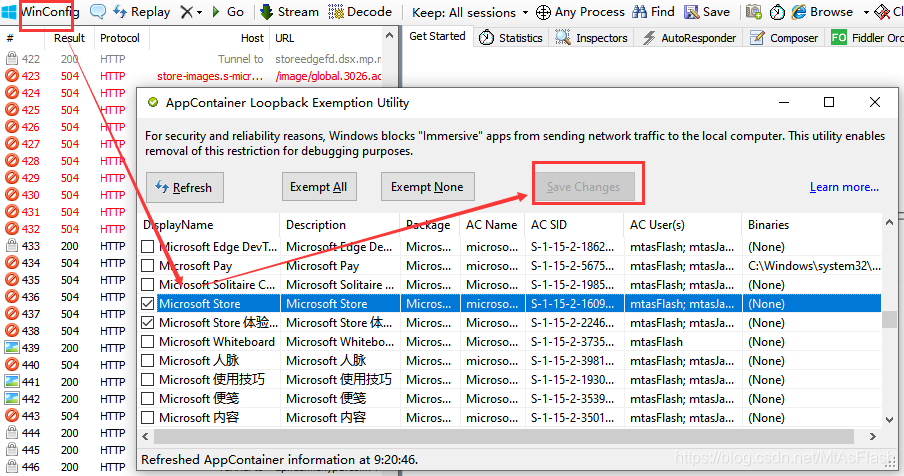904x476 pixels.
Task: Toggle Stream mode
Action: coord(289,12)
